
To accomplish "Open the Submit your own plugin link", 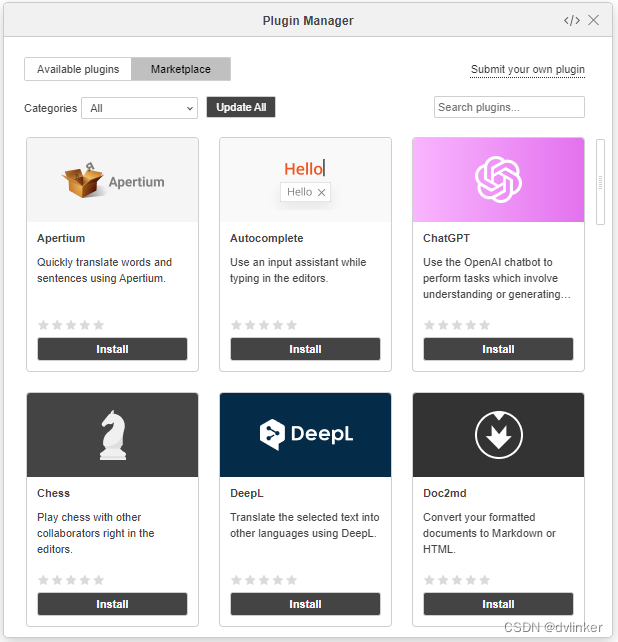I will [527, 70].
